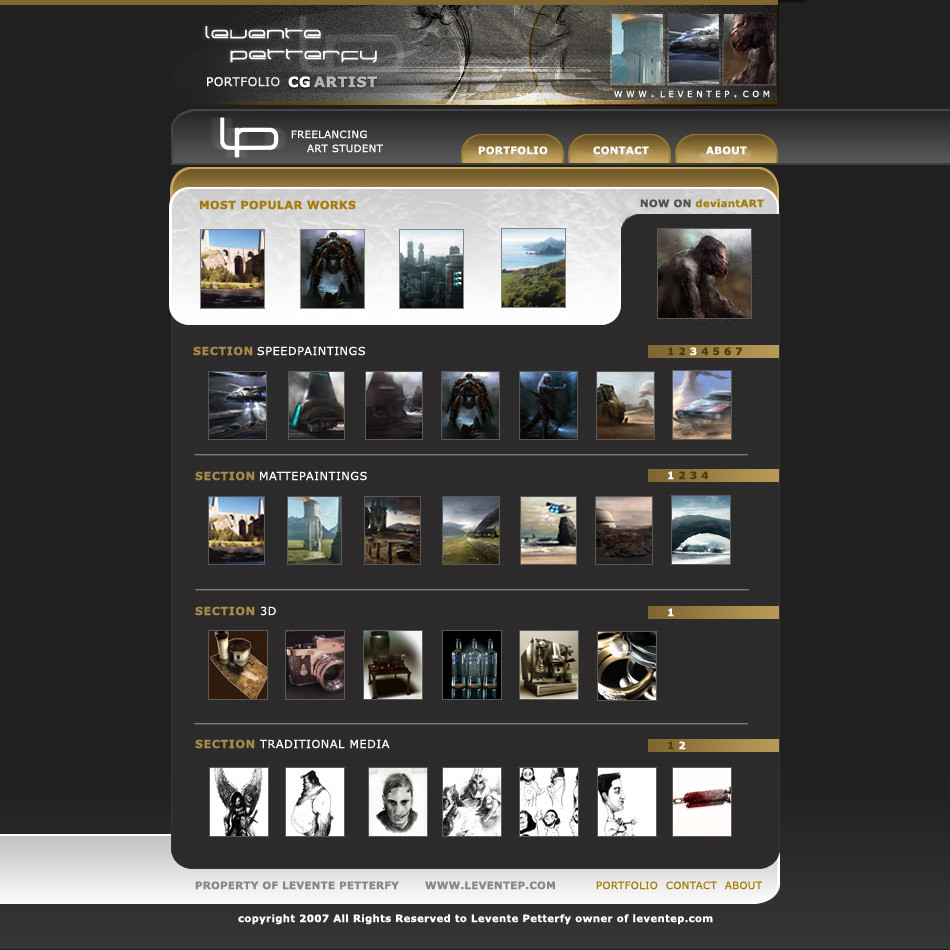Open the 3D coffee machine render

pos(549,665)
